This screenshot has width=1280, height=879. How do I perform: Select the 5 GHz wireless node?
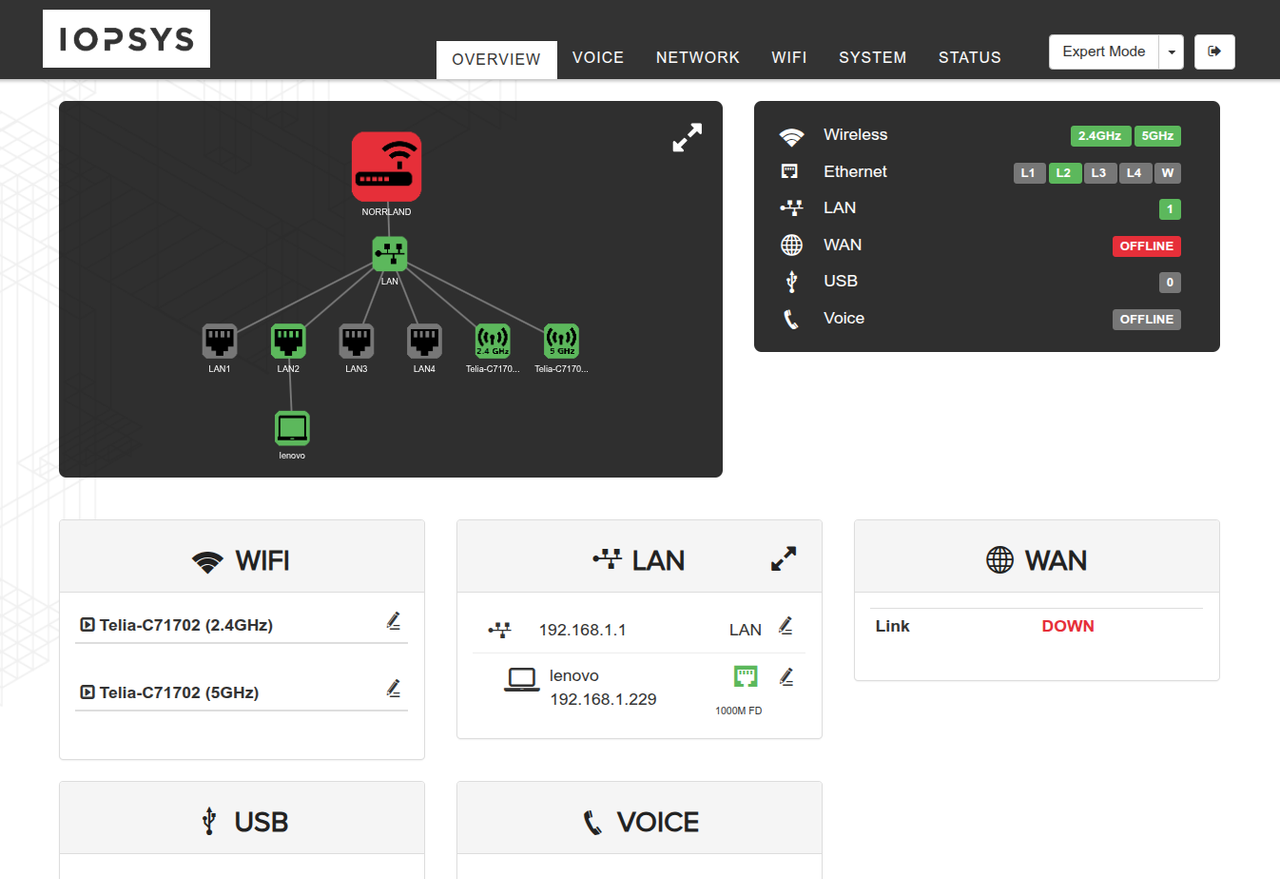click(561, 341)
